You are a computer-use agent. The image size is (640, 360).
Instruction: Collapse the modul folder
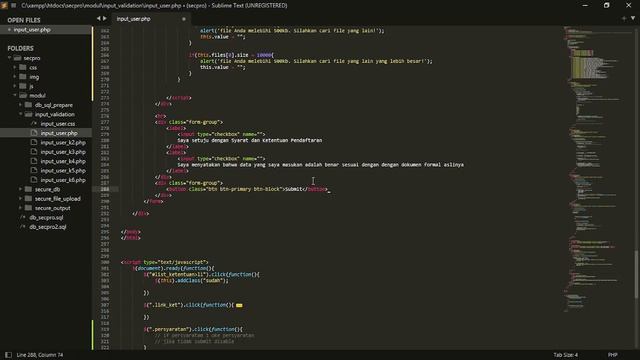tap(15, 96)
